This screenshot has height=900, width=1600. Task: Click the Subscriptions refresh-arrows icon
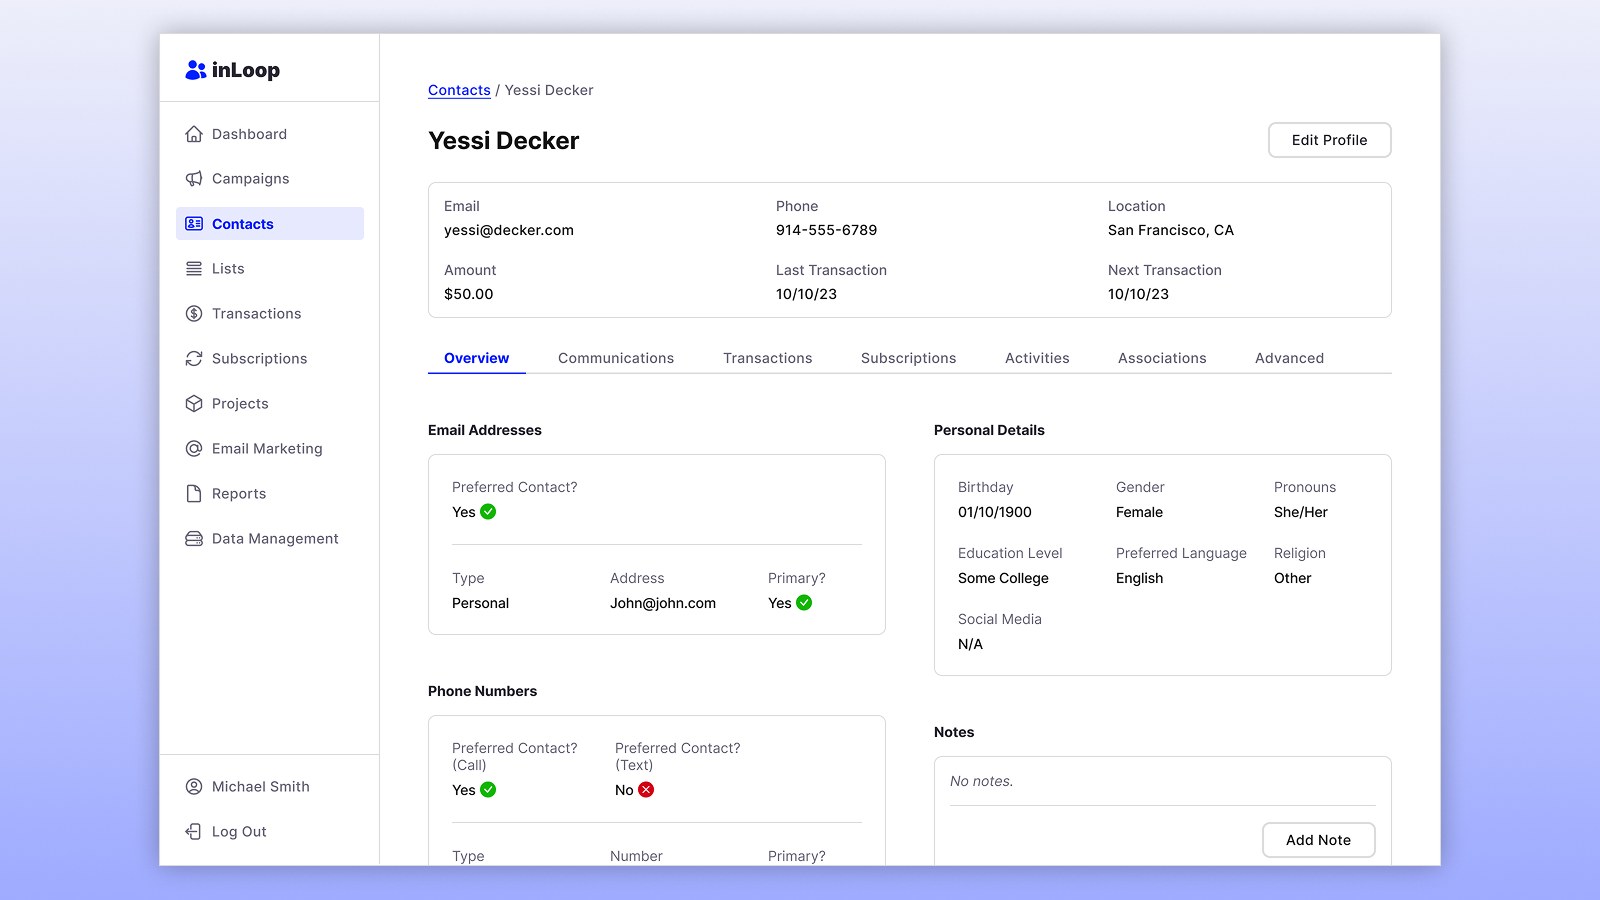pos(194,359)
